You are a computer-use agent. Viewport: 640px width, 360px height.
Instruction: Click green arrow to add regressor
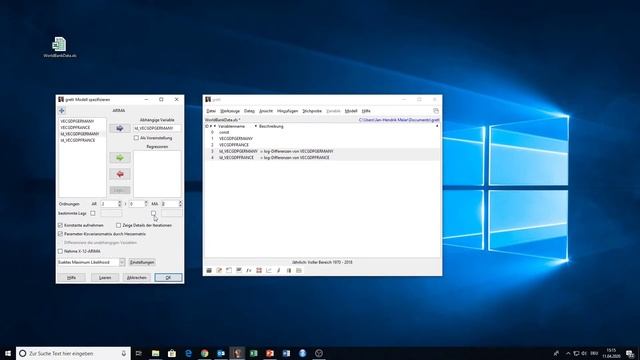(120, 158)
